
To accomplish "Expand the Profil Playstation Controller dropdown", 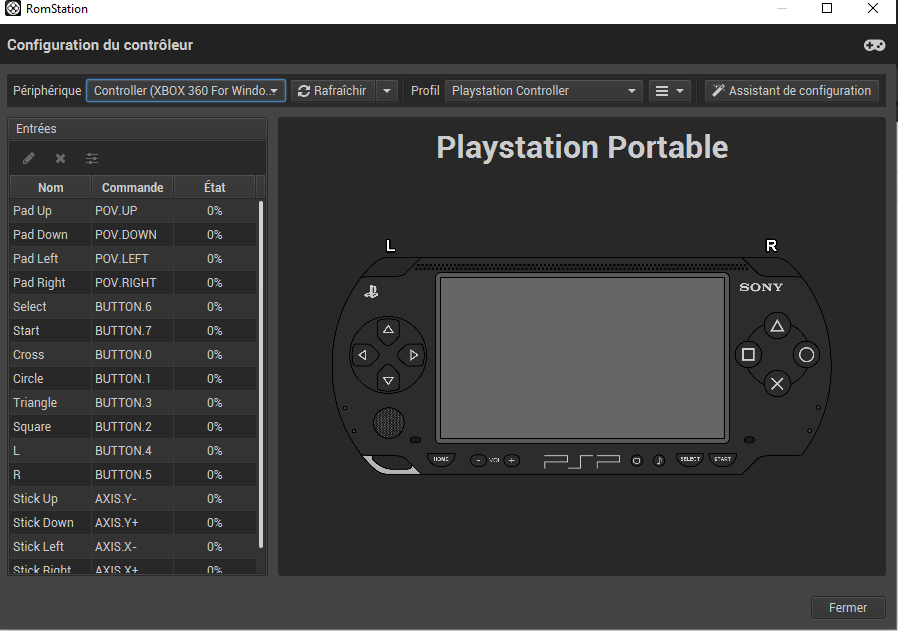I will pos(543,91).
